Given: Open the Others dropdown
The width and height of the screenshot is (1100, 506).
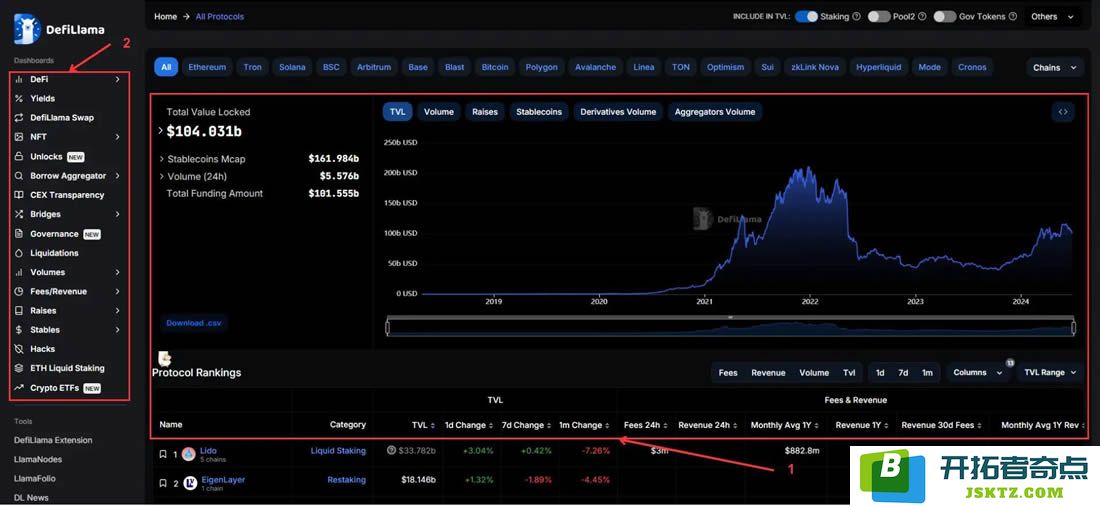Looking at the screenshot, I should 1052,17.
